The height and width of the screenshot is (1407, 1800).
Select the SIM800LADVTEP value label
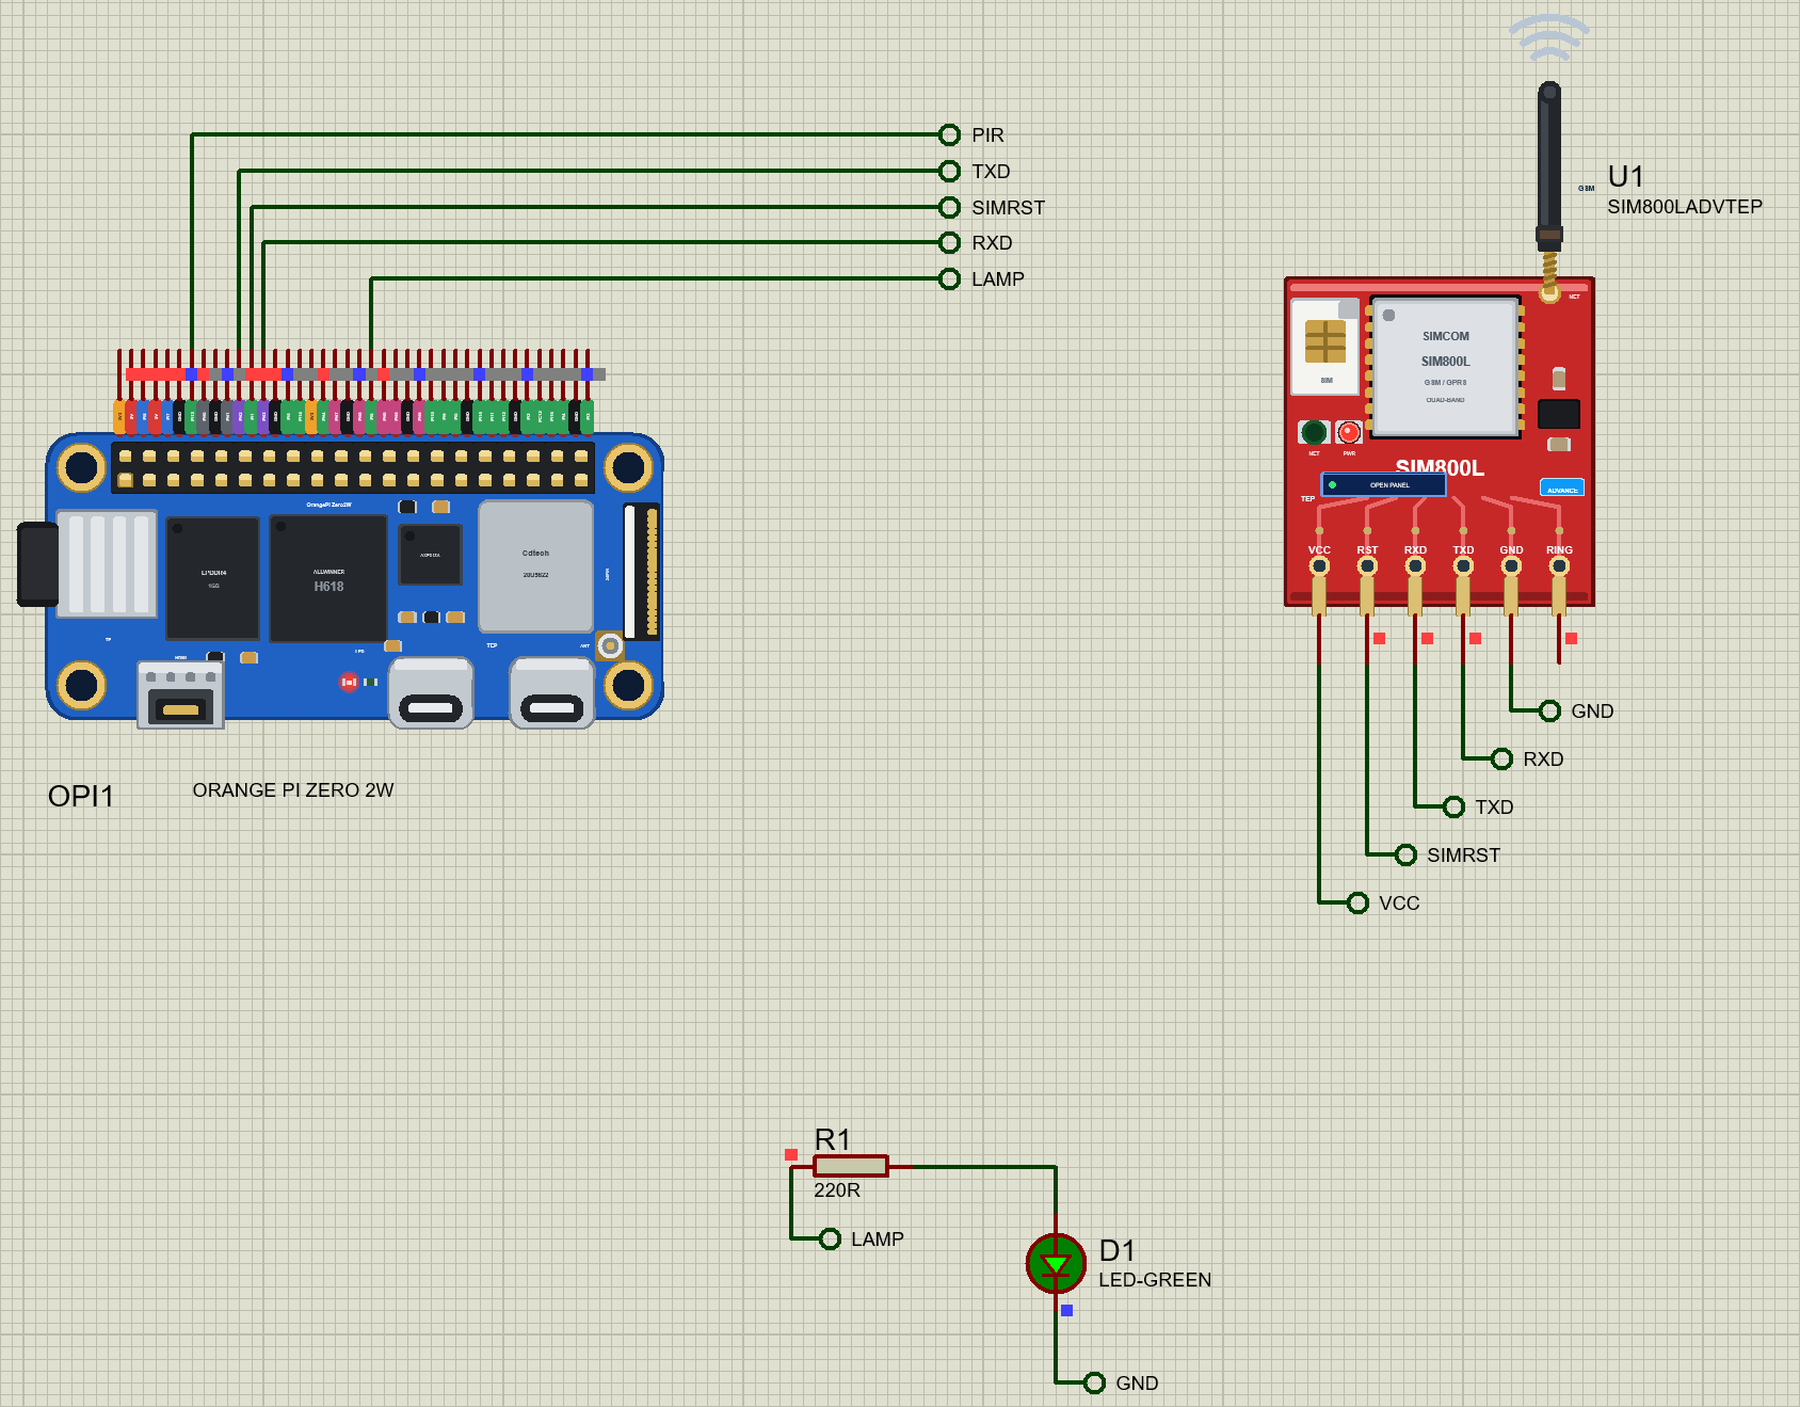[1685, 207]
